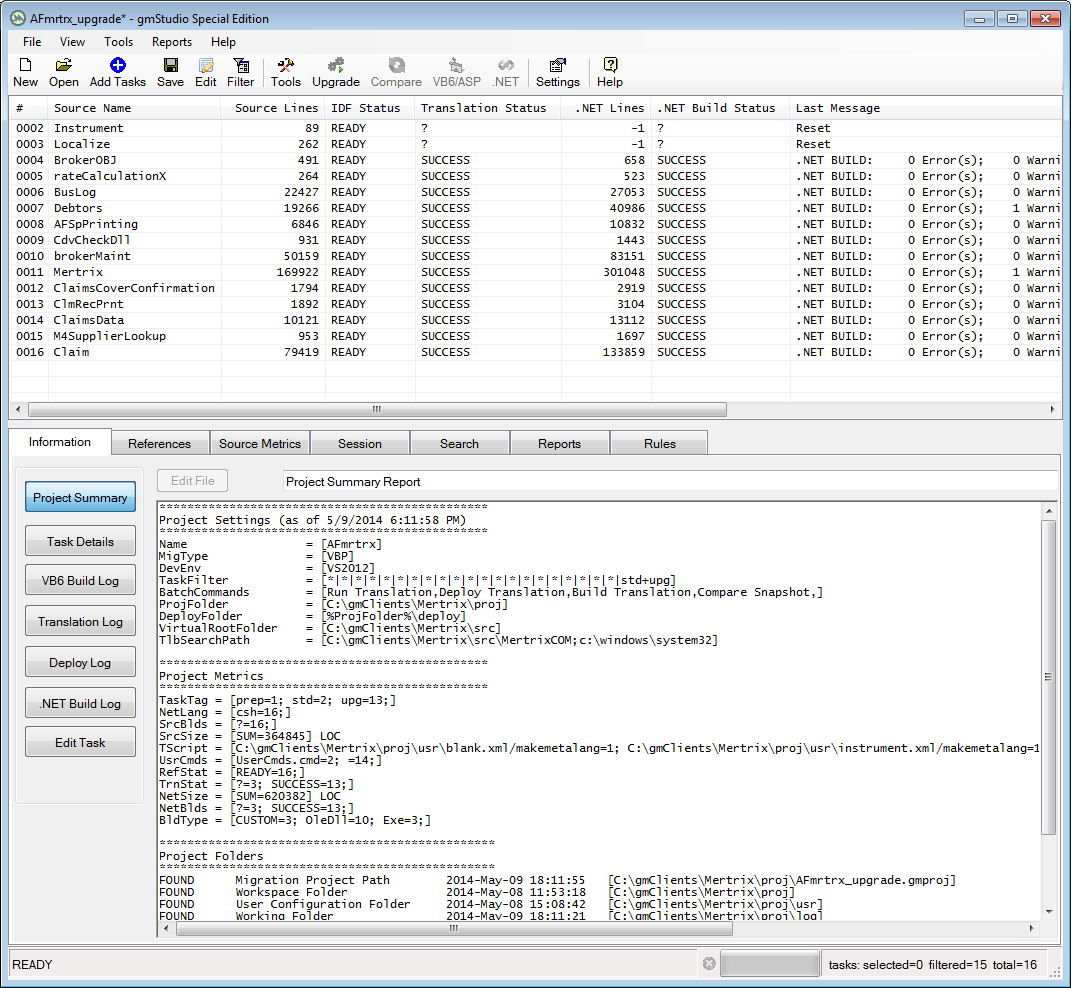Open the Reports menu in the menu bar
The height and width of the screenshot is (988, 1071).
click(172, 42)
